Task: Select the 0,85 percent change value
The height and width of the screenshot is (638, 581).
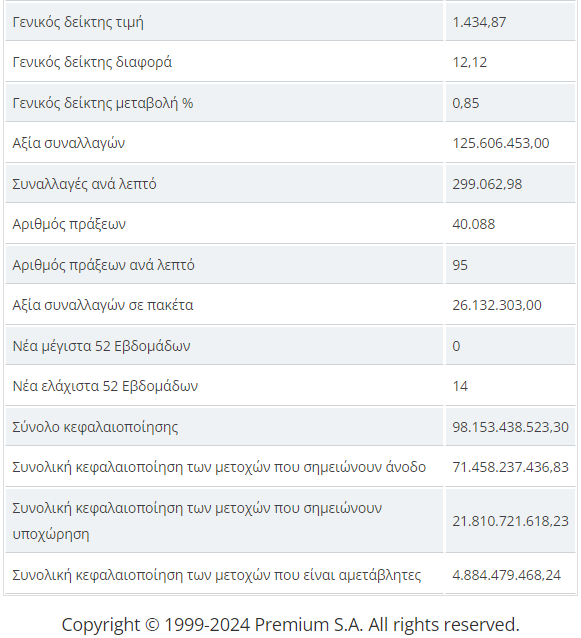Action: tap(465, 103)
